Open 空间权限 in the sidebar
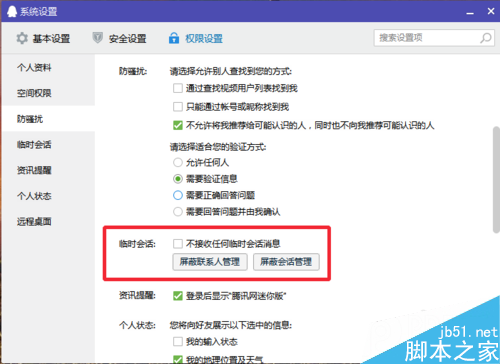Screen dimensions: 500x364 pyautogui.click(x=34, y=93)
